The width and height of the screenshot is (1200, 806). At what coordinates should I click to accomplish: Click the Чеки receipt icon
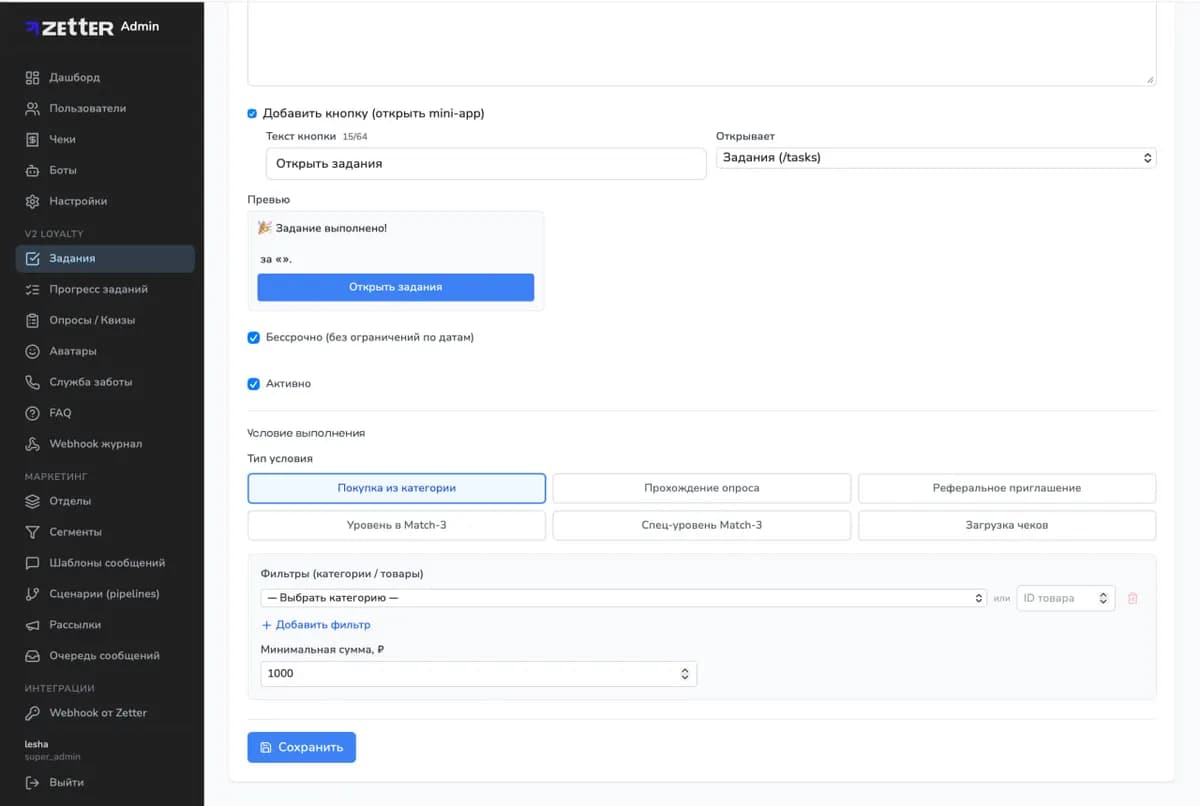point(32,139)
